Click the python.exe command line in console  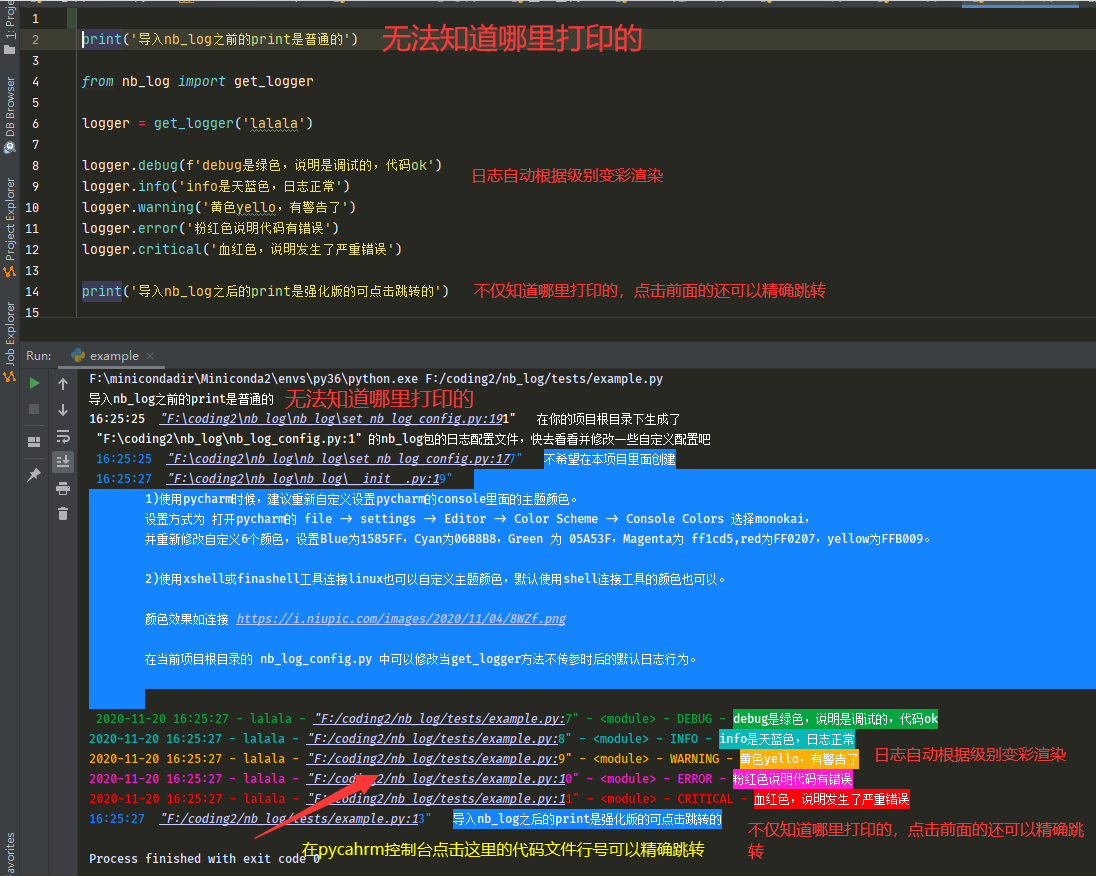[x=376, y=379]
